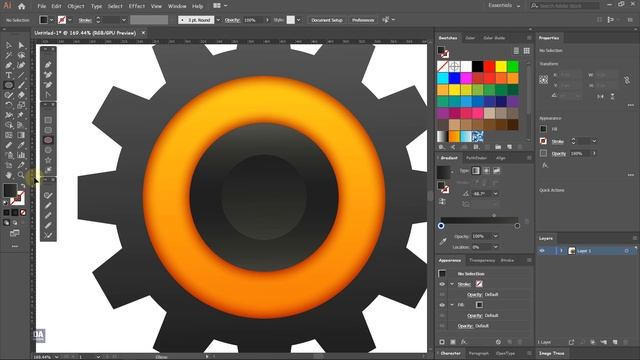Open the File menu

(x=42, y=6)
